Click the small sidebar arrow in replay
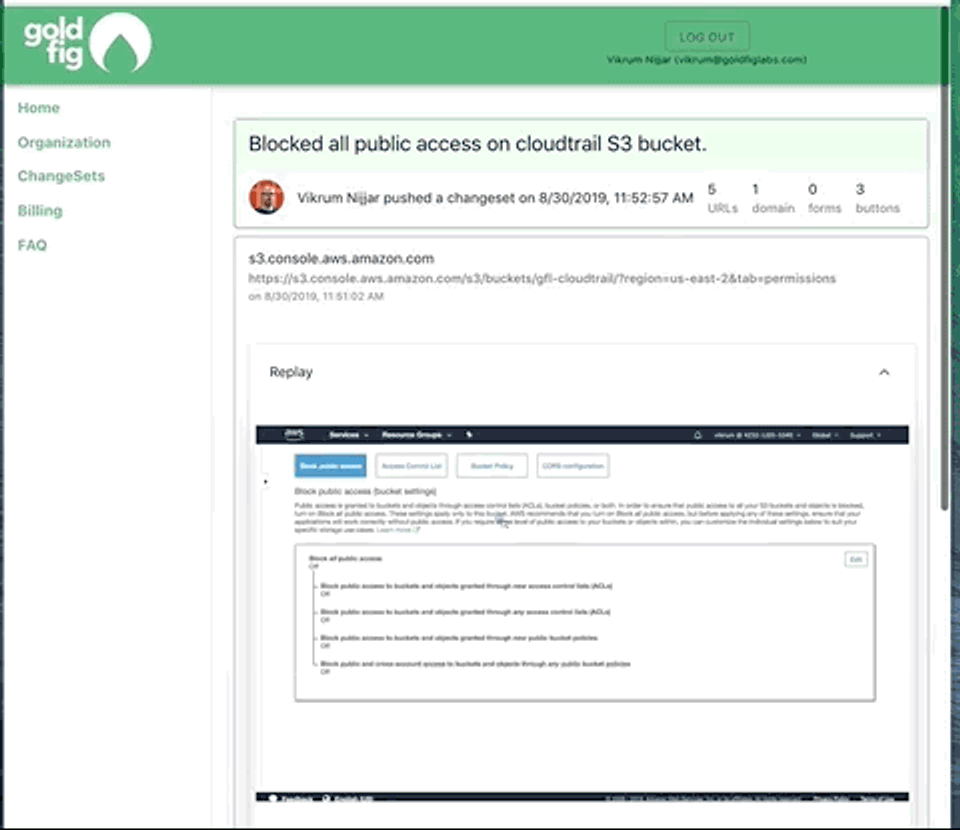The image size is (960, 830). [x=265, y=482]
